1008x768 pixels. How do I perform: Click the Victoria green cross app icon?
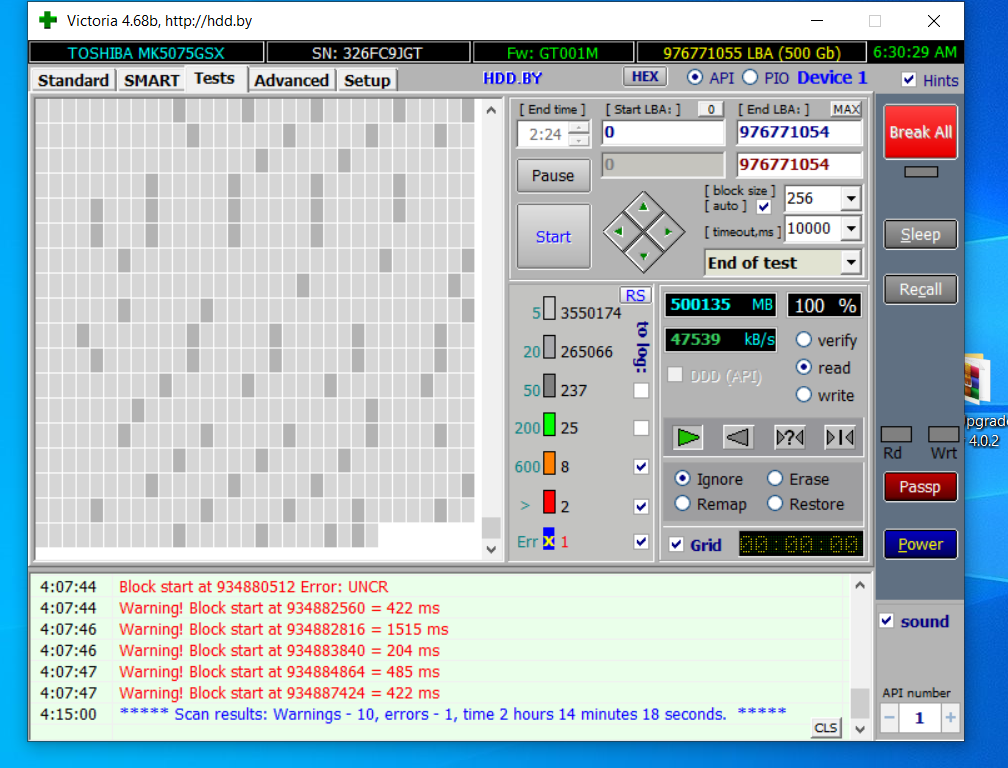pos(48,21)
